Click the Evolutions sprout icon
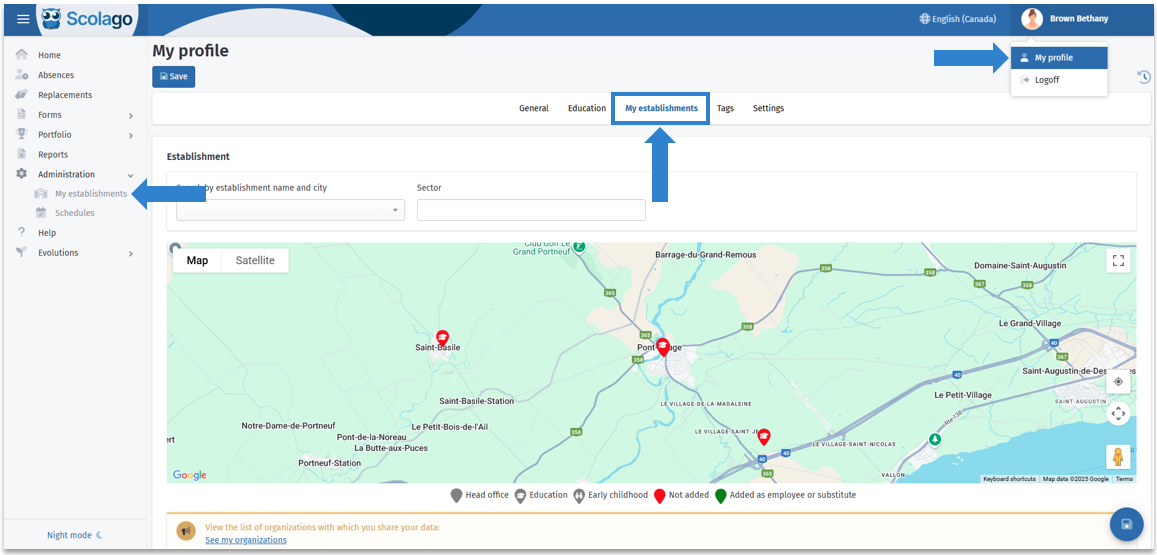The image size is (1157, 555). pos(21,252)
